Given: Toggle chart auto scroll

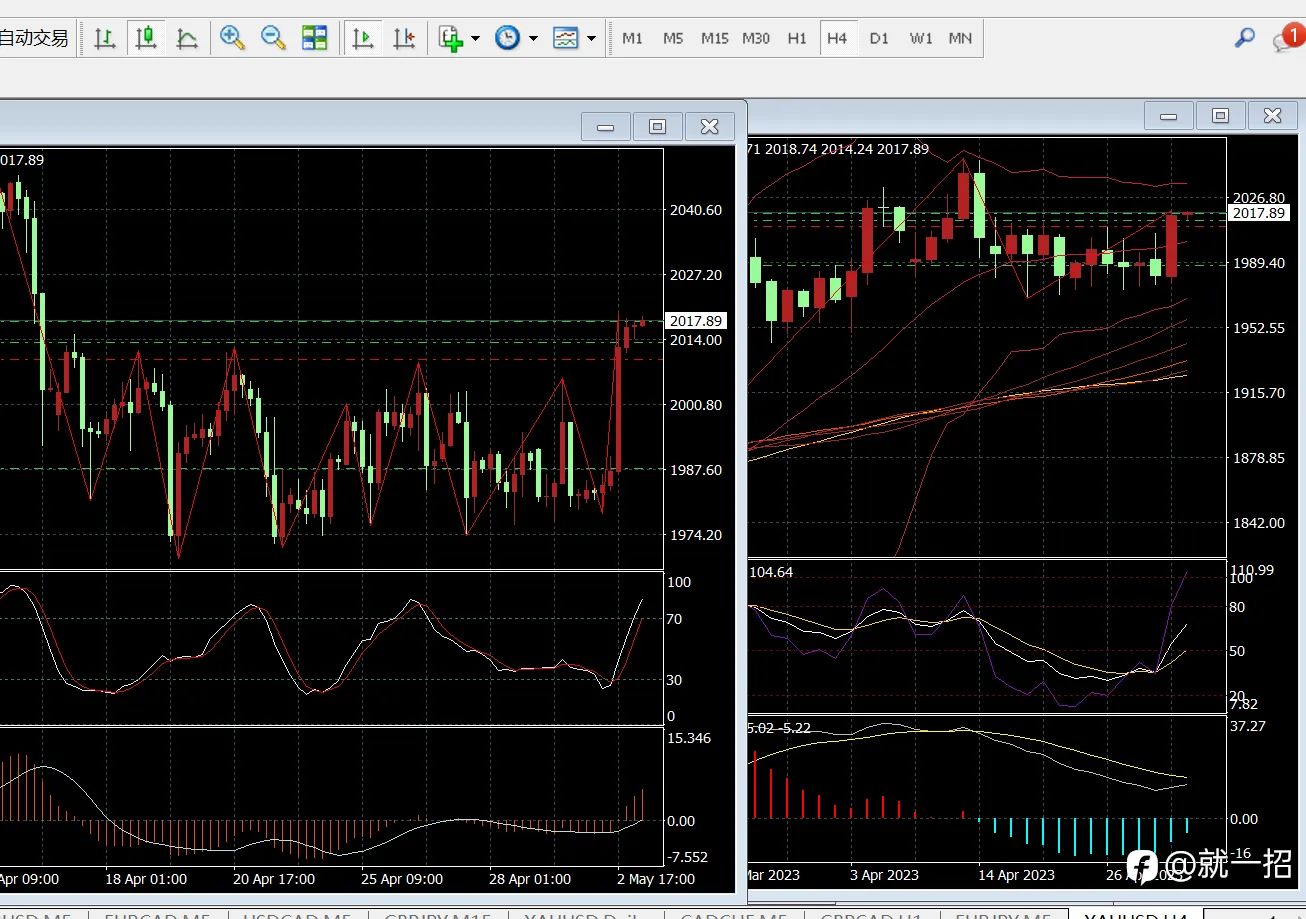Looking at the screenshot, I should pyautogui.click(x=363, y=38).
